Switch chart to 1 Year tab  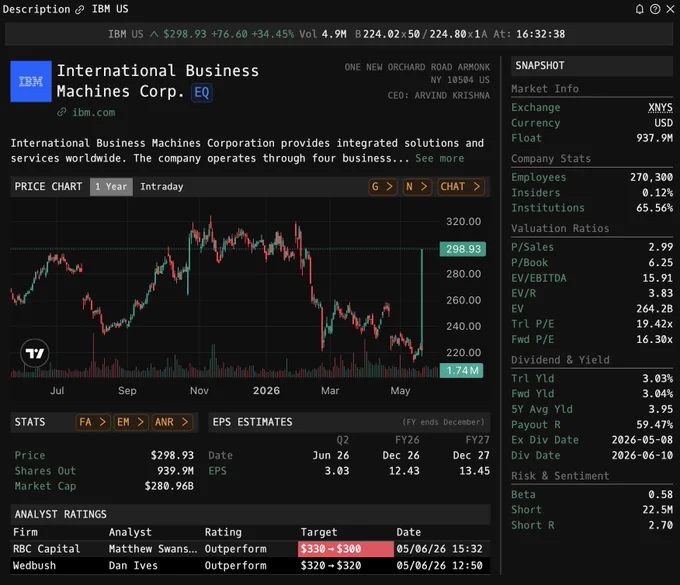point(111,187)
